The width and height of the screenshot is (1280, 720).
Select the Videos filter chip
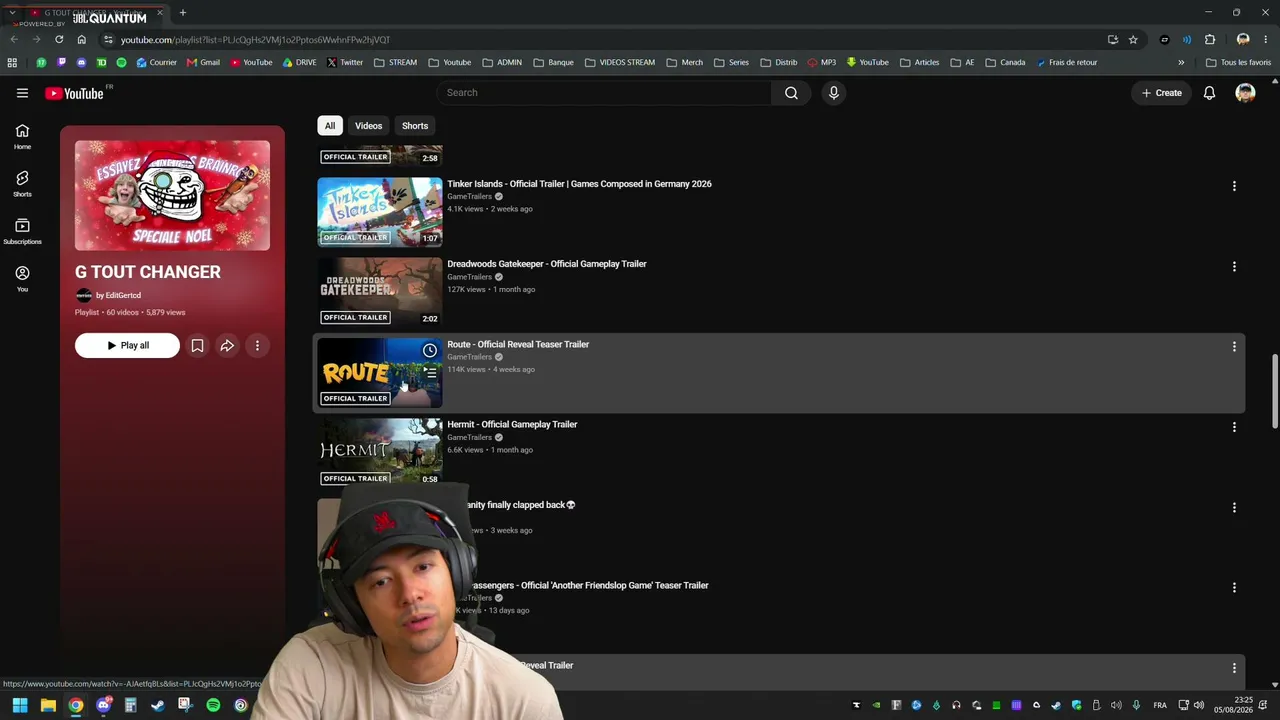click(368, 126)
